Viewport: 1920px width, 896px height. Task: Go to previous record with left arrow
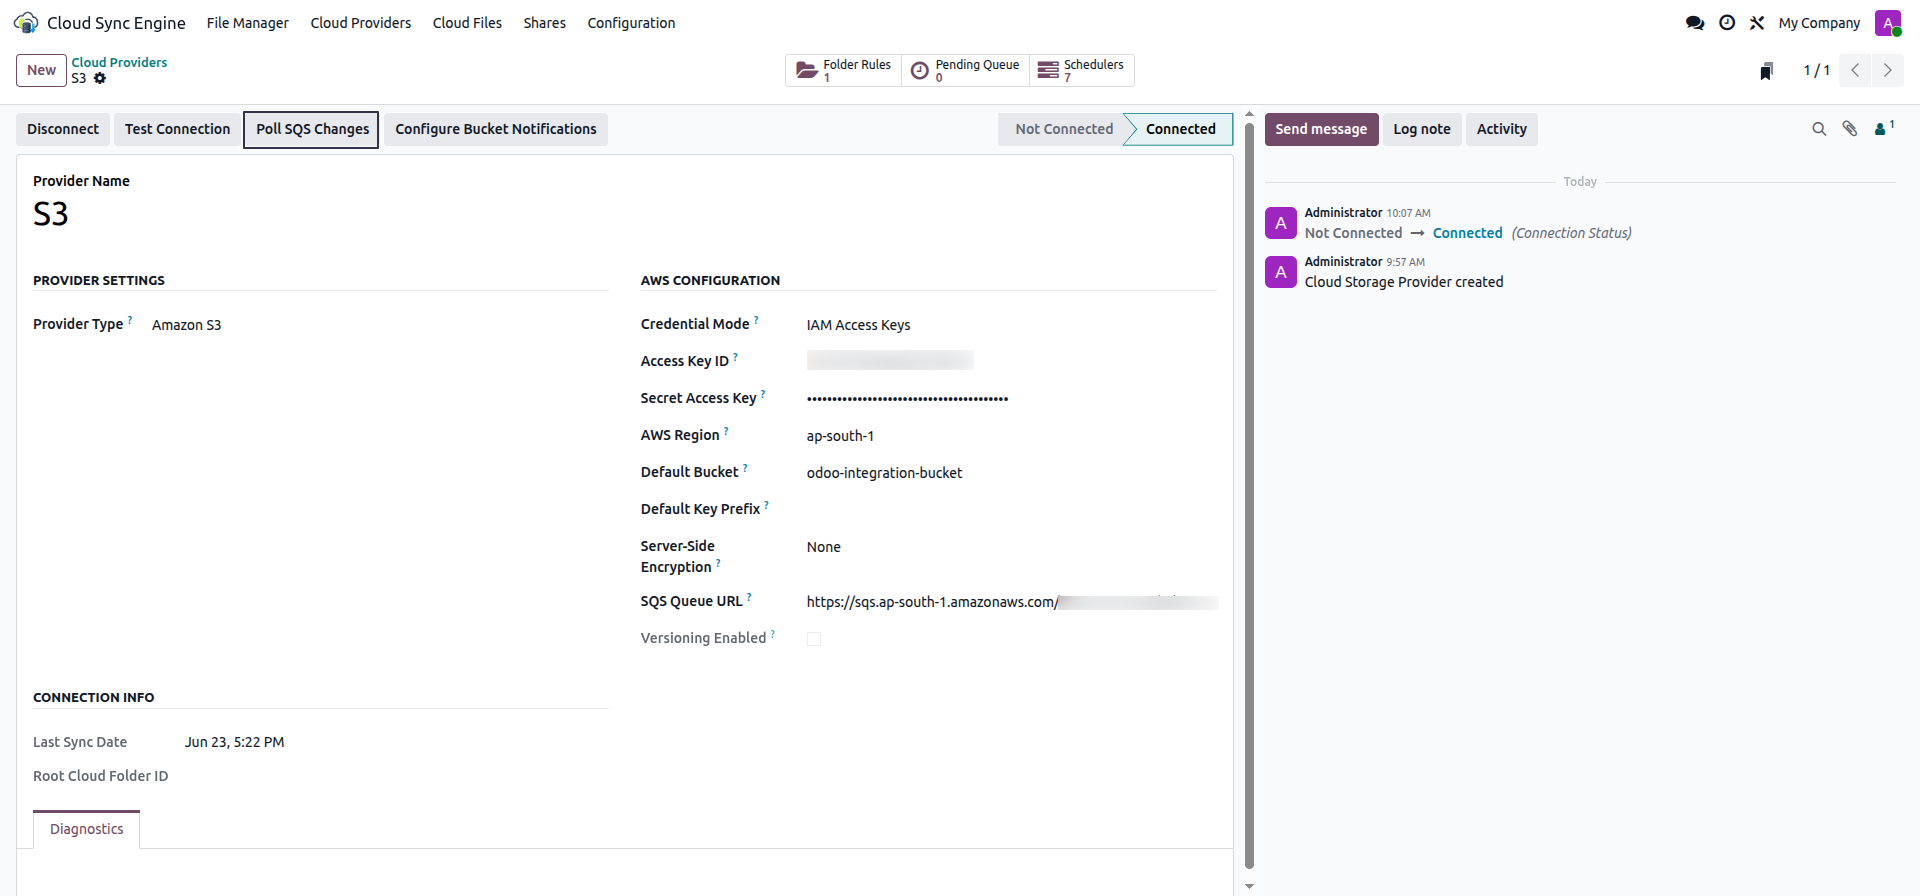click(1855, 70)
